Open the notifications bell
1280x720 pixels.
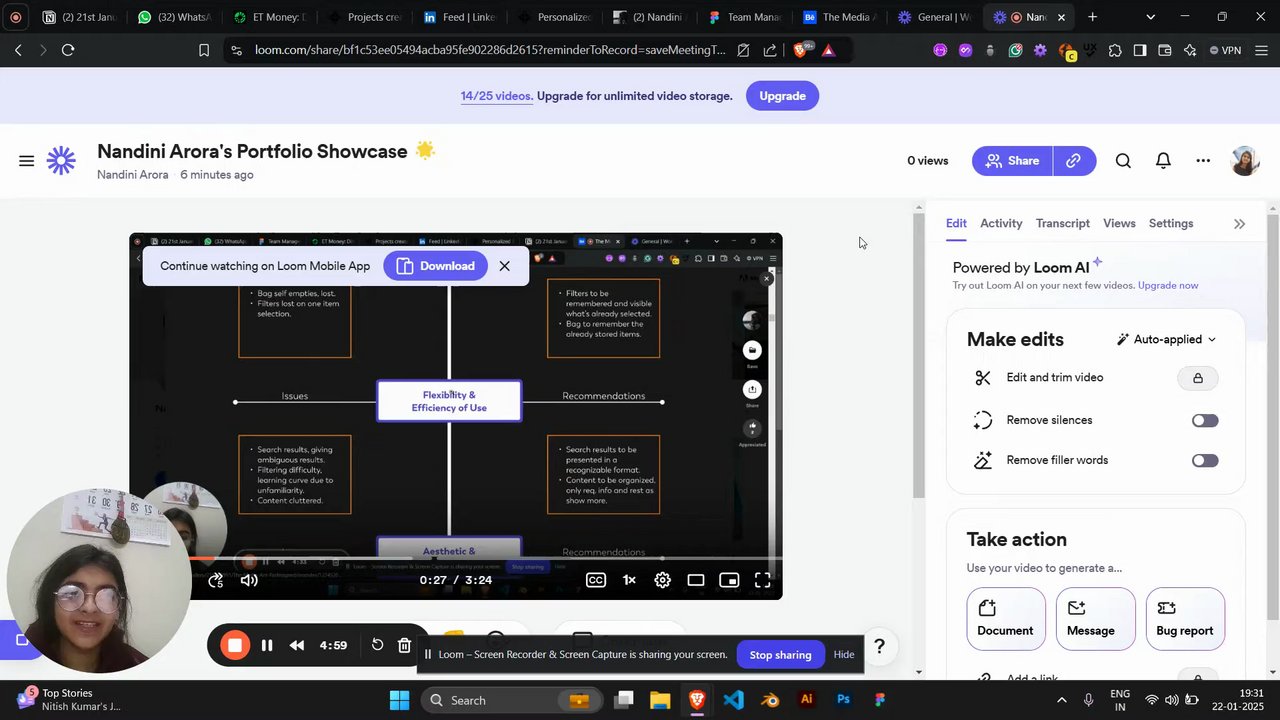pos(1163,161)
